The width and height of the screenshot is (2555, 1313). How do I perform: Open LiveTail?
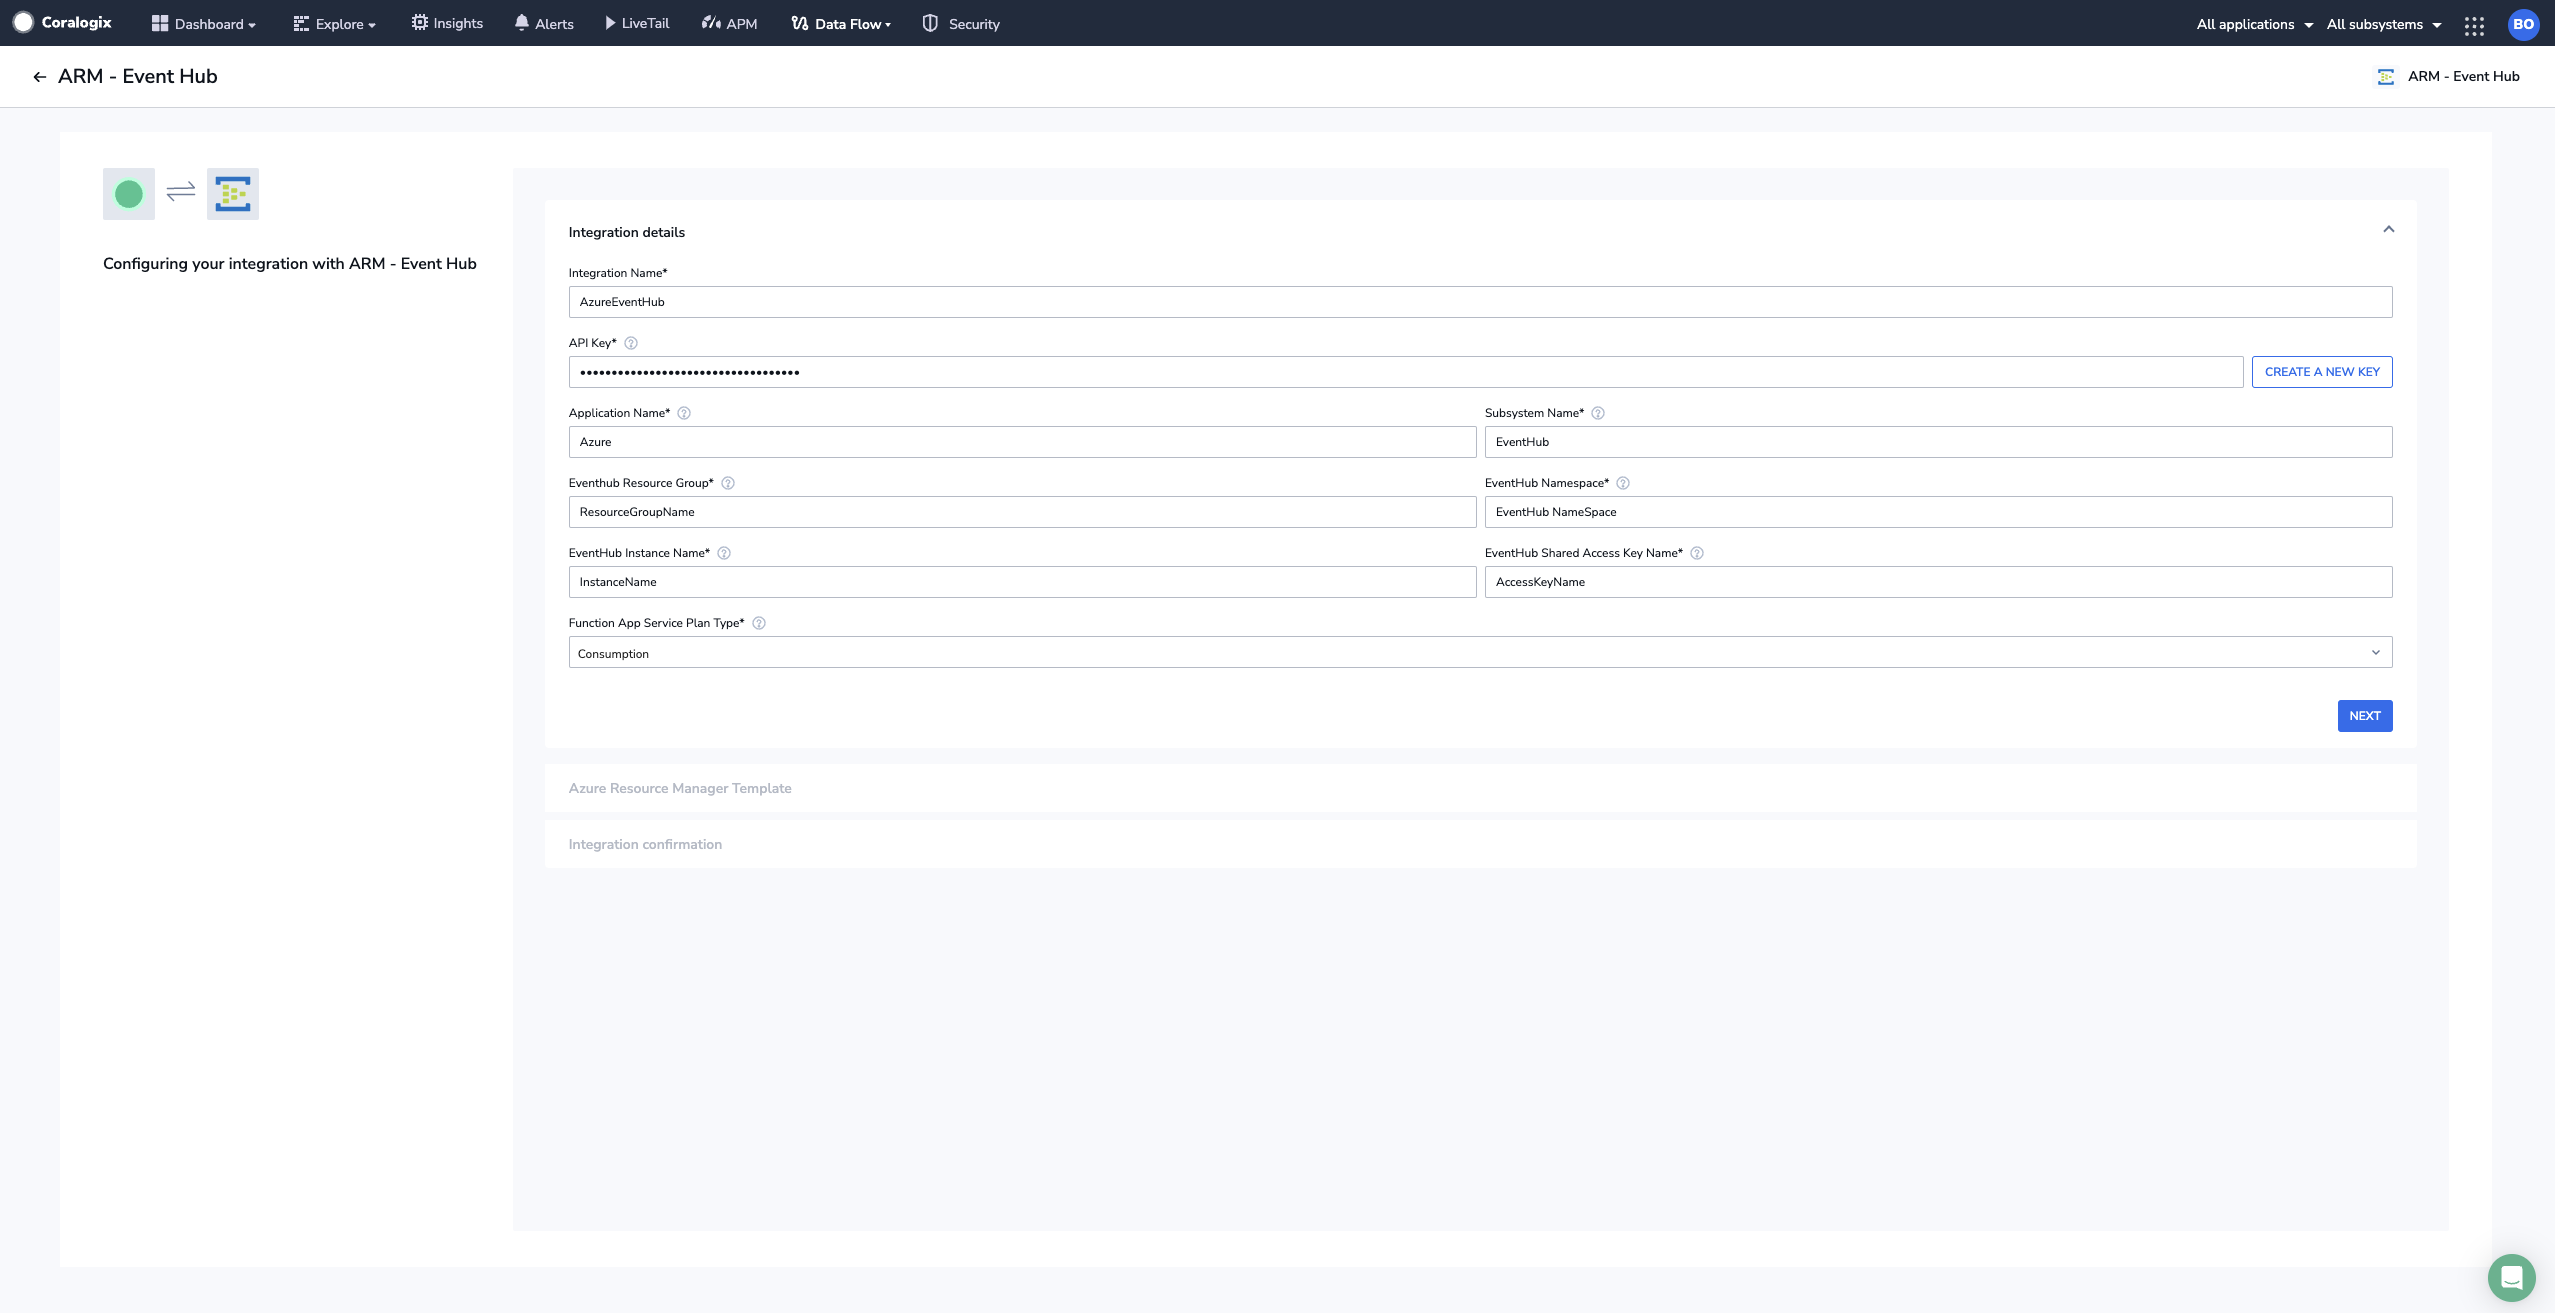point(637,23)
